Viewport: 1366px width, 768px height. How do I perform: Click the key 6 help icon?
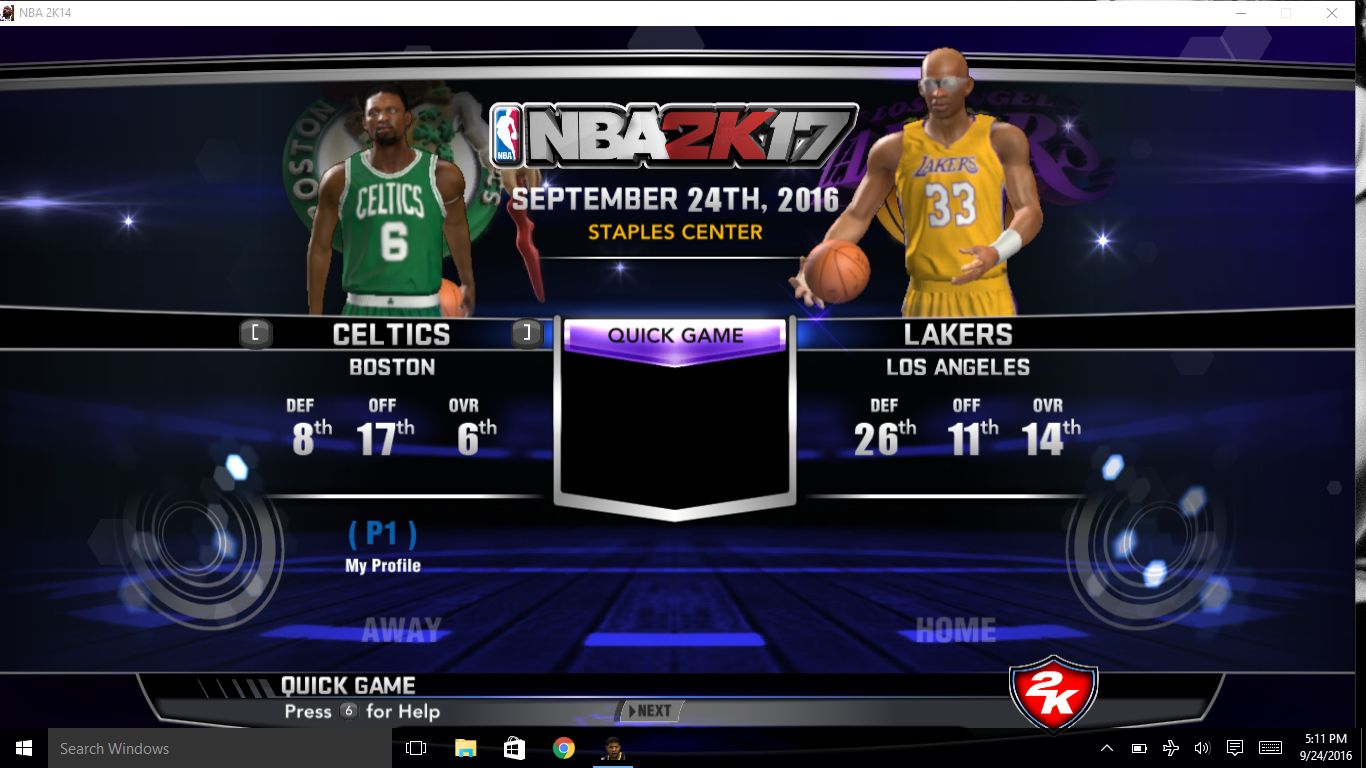click(348, 711)
